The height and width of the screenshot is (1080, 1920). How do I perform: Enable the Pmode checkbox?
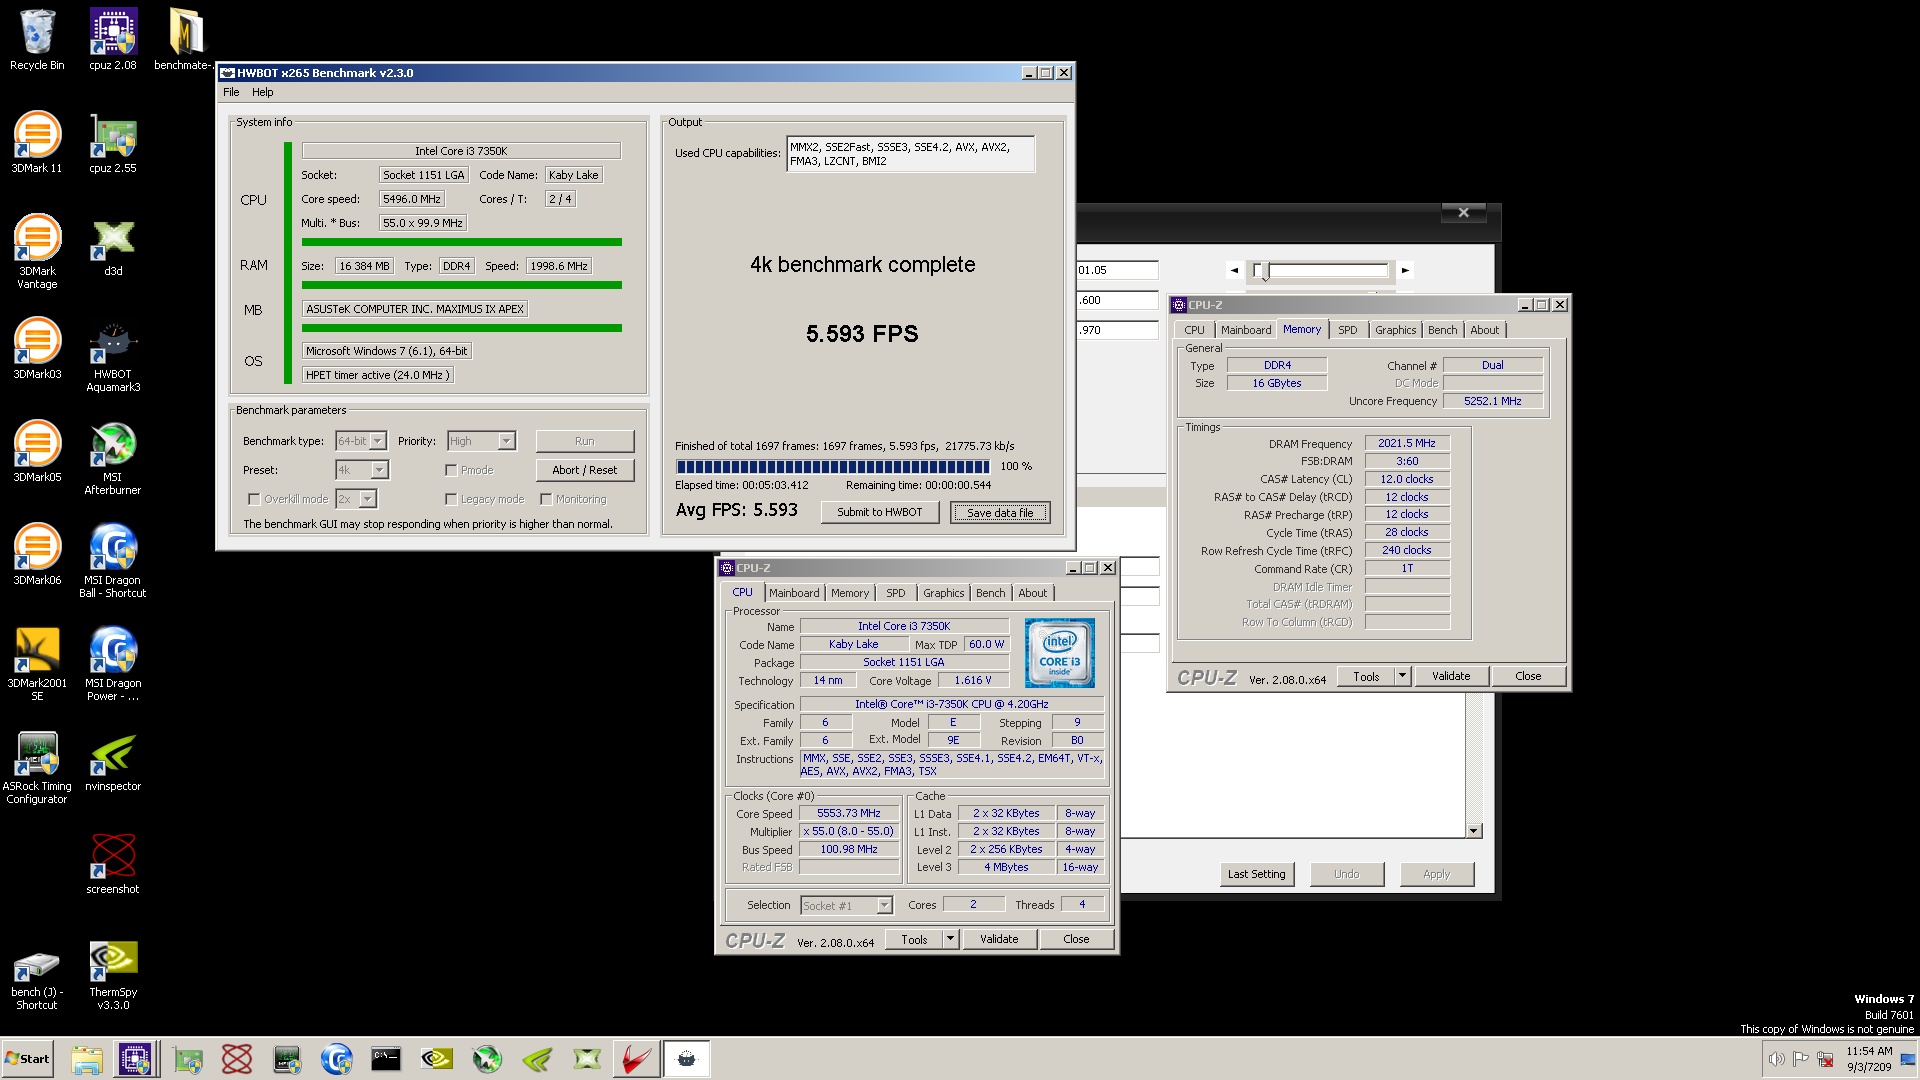click(451, 470)
